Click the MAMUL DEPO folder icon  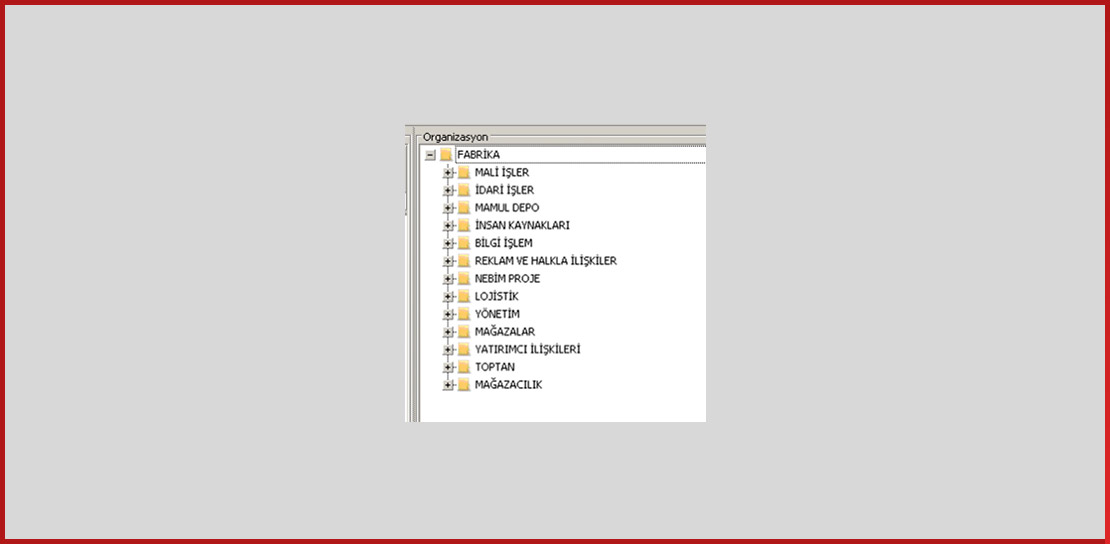click(x=464, y=208)
